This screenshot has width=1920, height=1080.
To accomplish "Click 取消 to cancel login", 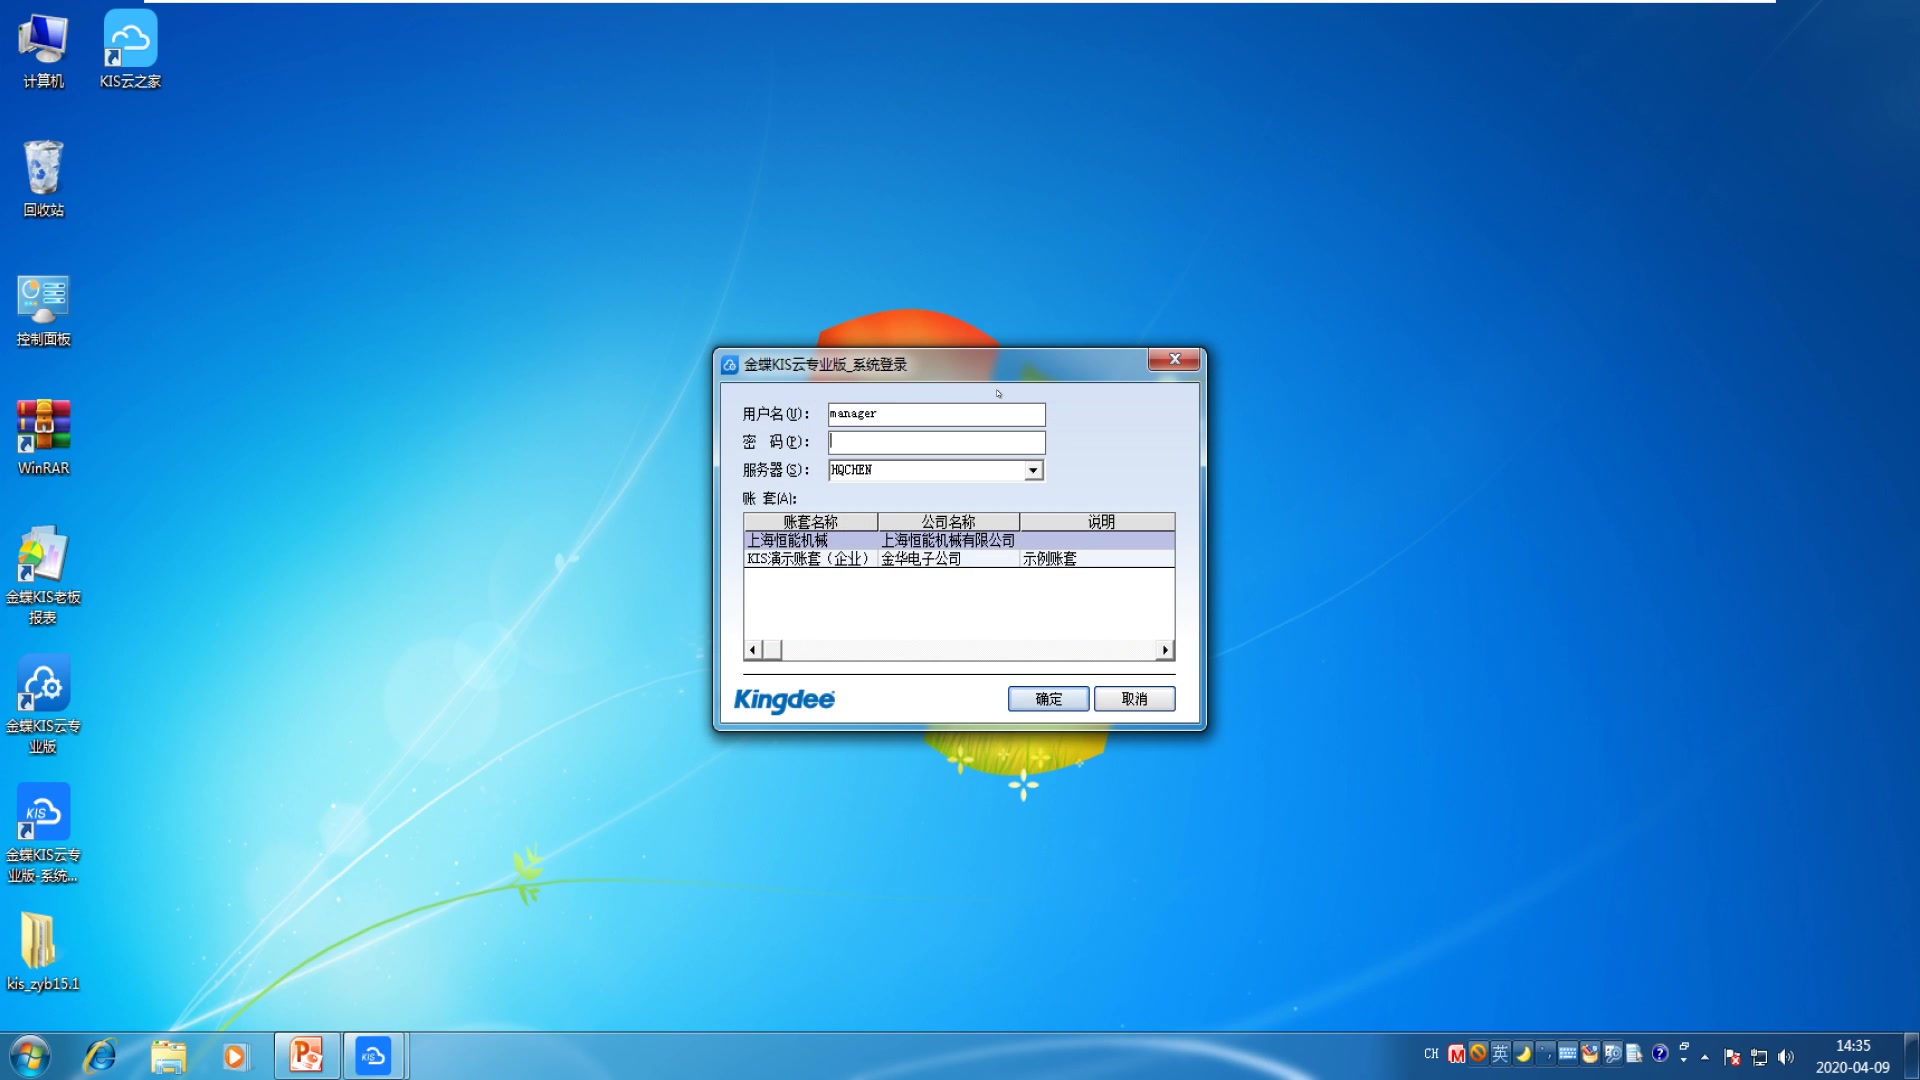I will click(x=1134, y=699).
